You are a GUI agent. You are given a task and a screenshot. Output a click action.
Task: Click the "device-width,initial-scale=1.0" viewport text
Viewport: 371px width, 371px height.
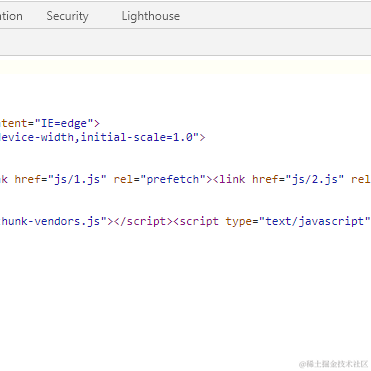click(99, 137)
